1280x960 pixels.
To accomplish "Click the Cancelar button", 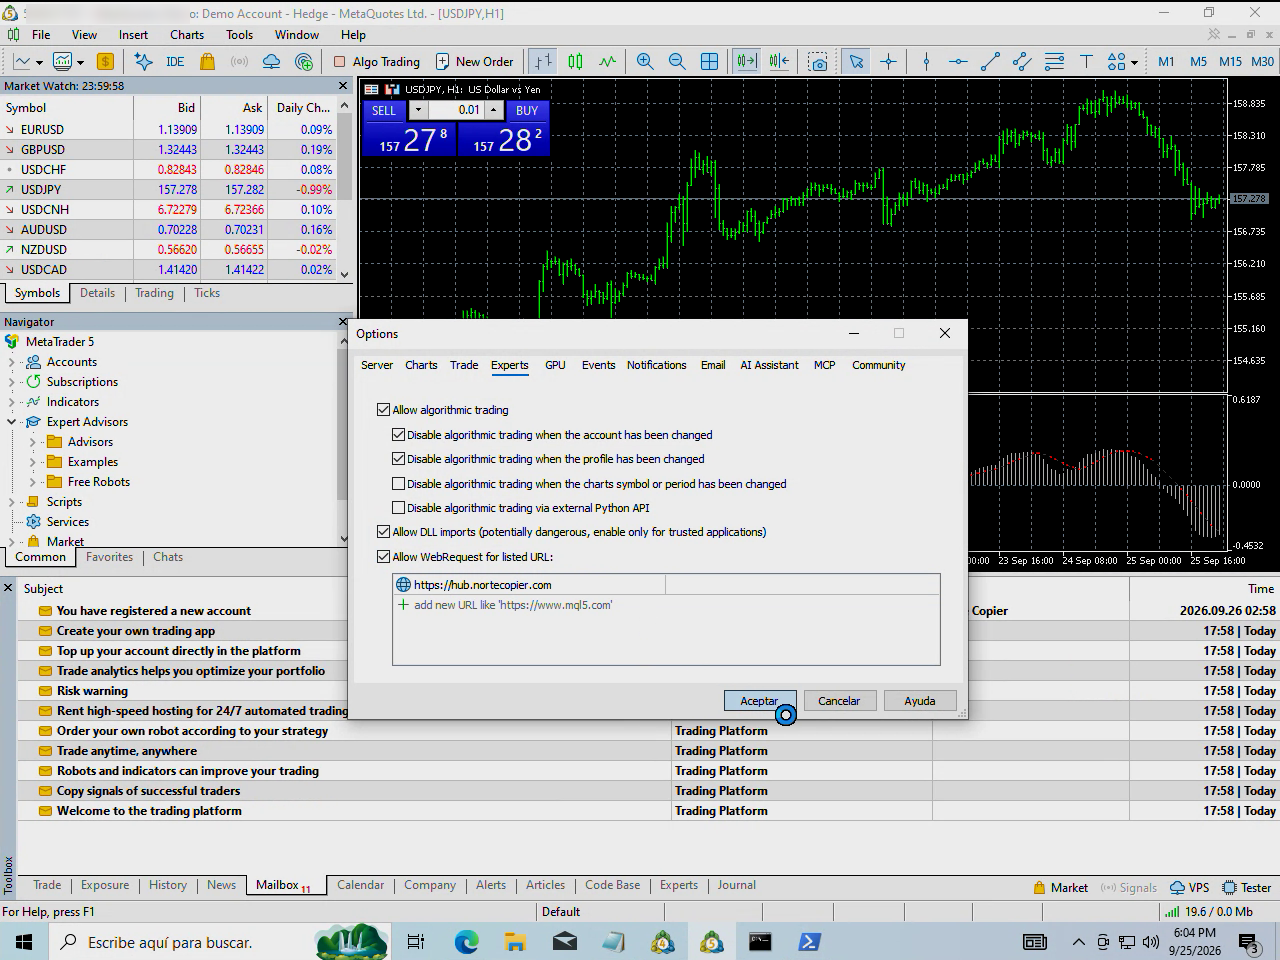I will point(839,701).
